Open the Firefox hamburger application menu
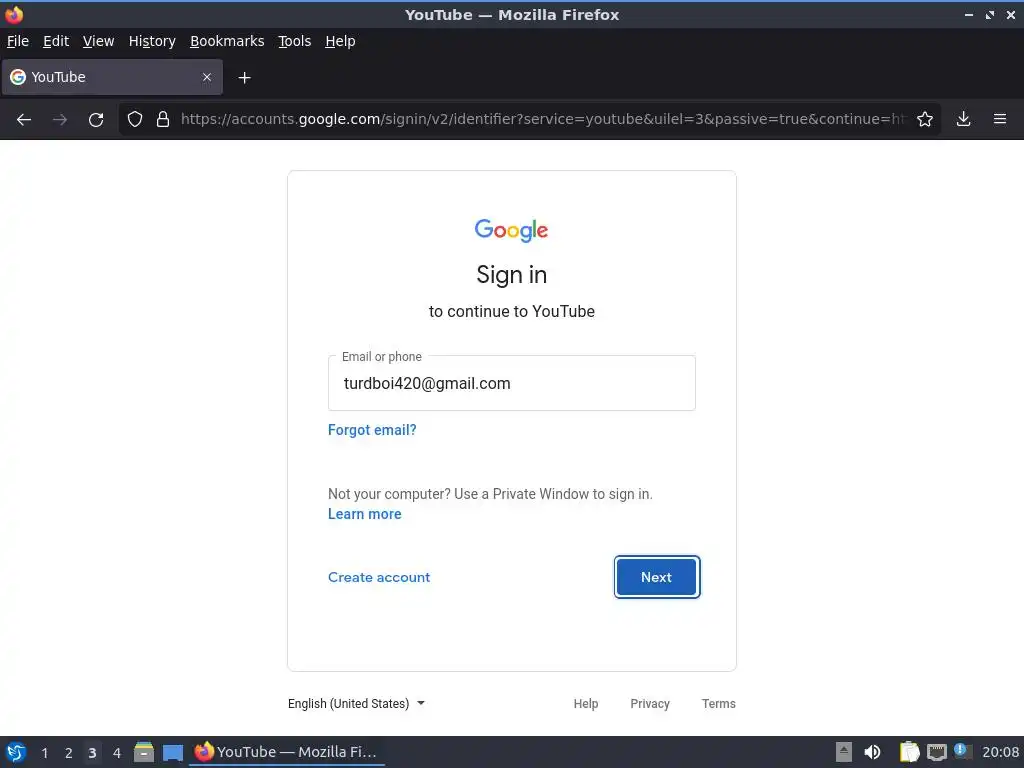The height and width of the screenshot is (768, 1024). tap(1000, 119)
